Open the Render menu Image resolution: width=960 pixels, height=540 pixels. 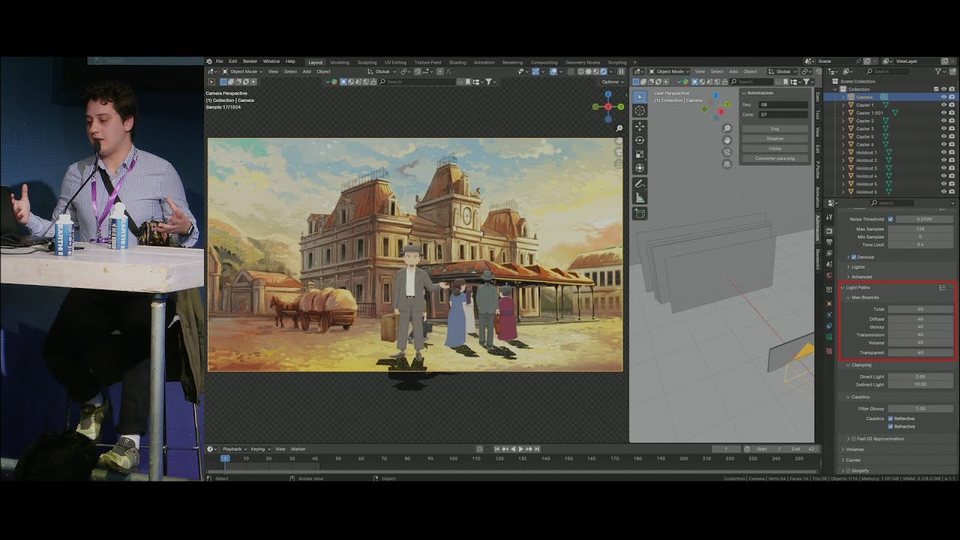point(250,62)
